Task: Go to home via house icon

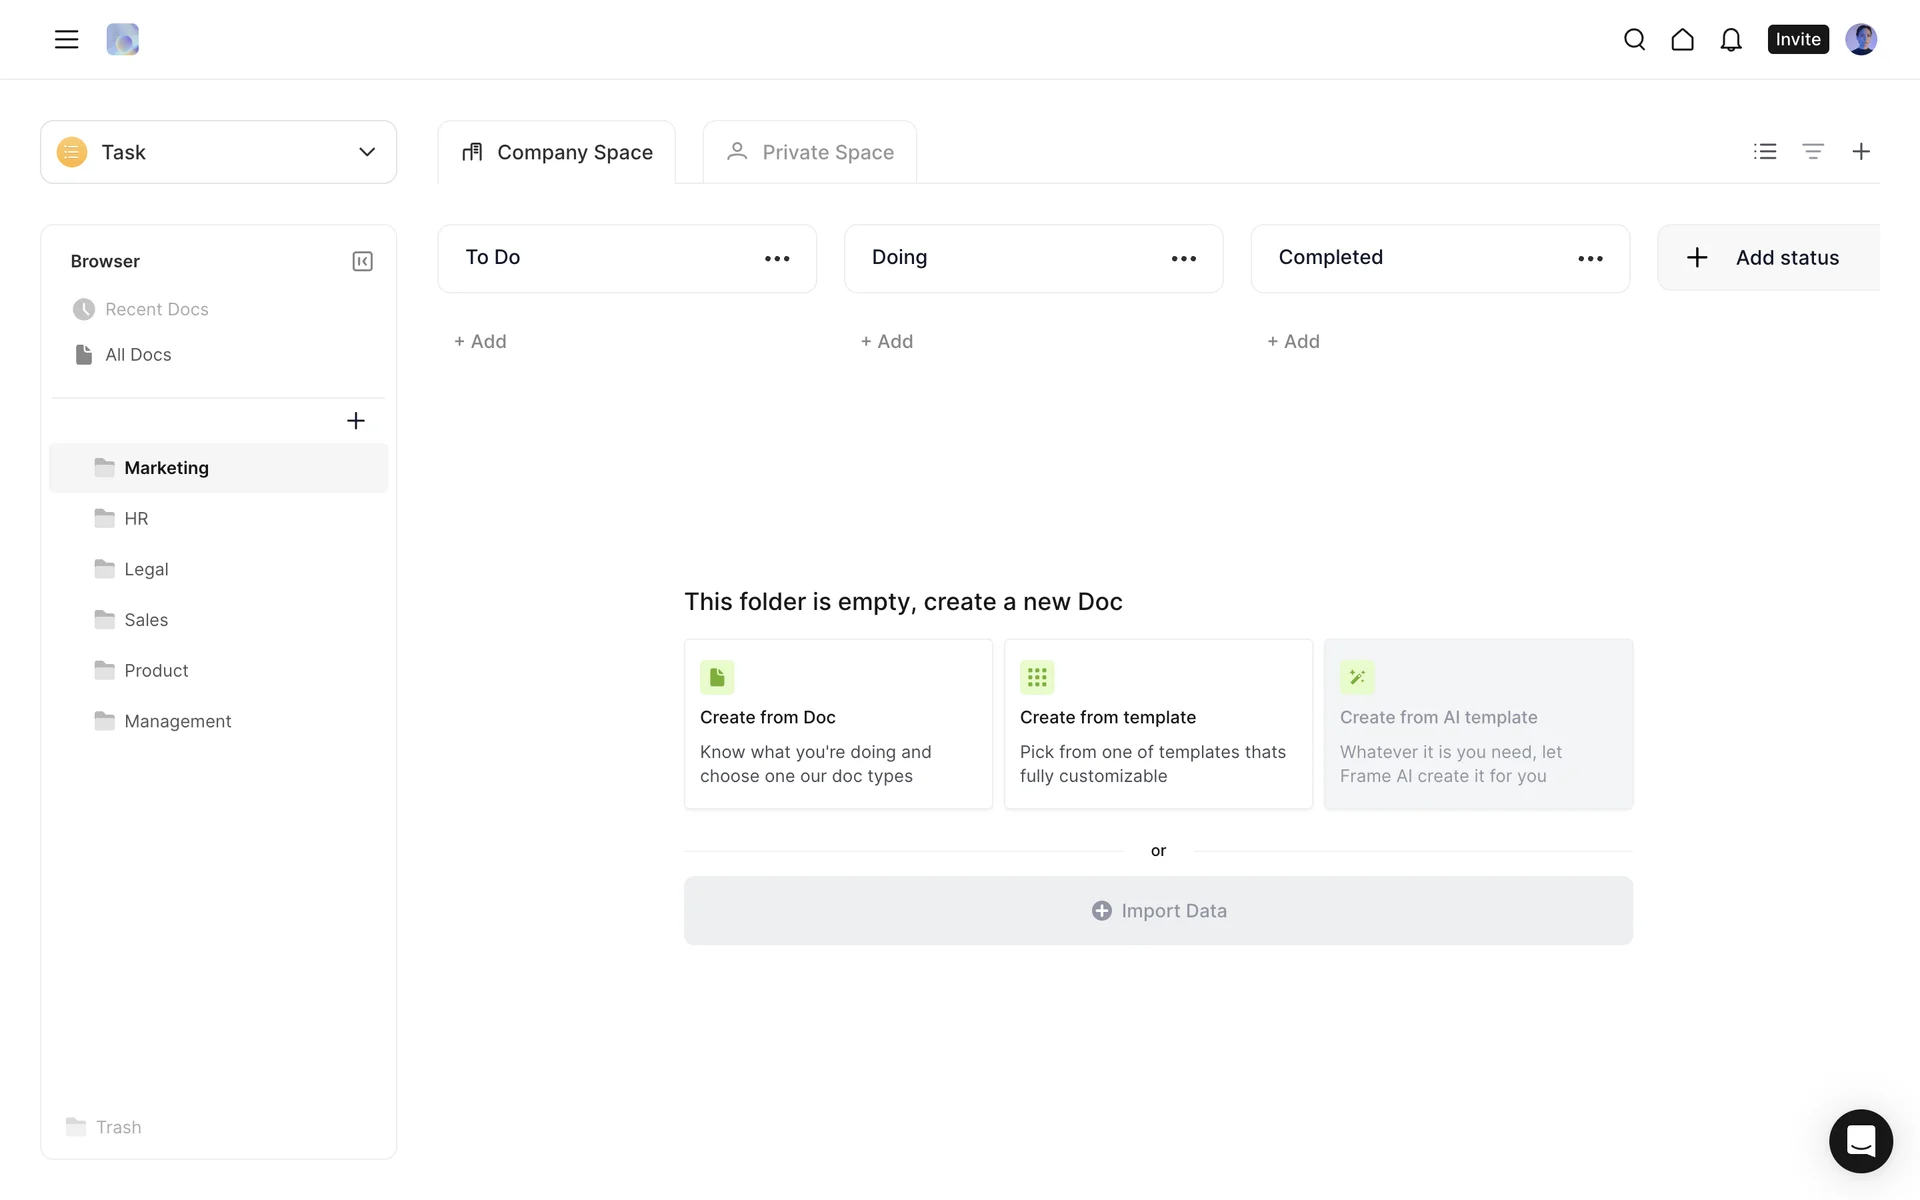Action: tap(1682, 39)
